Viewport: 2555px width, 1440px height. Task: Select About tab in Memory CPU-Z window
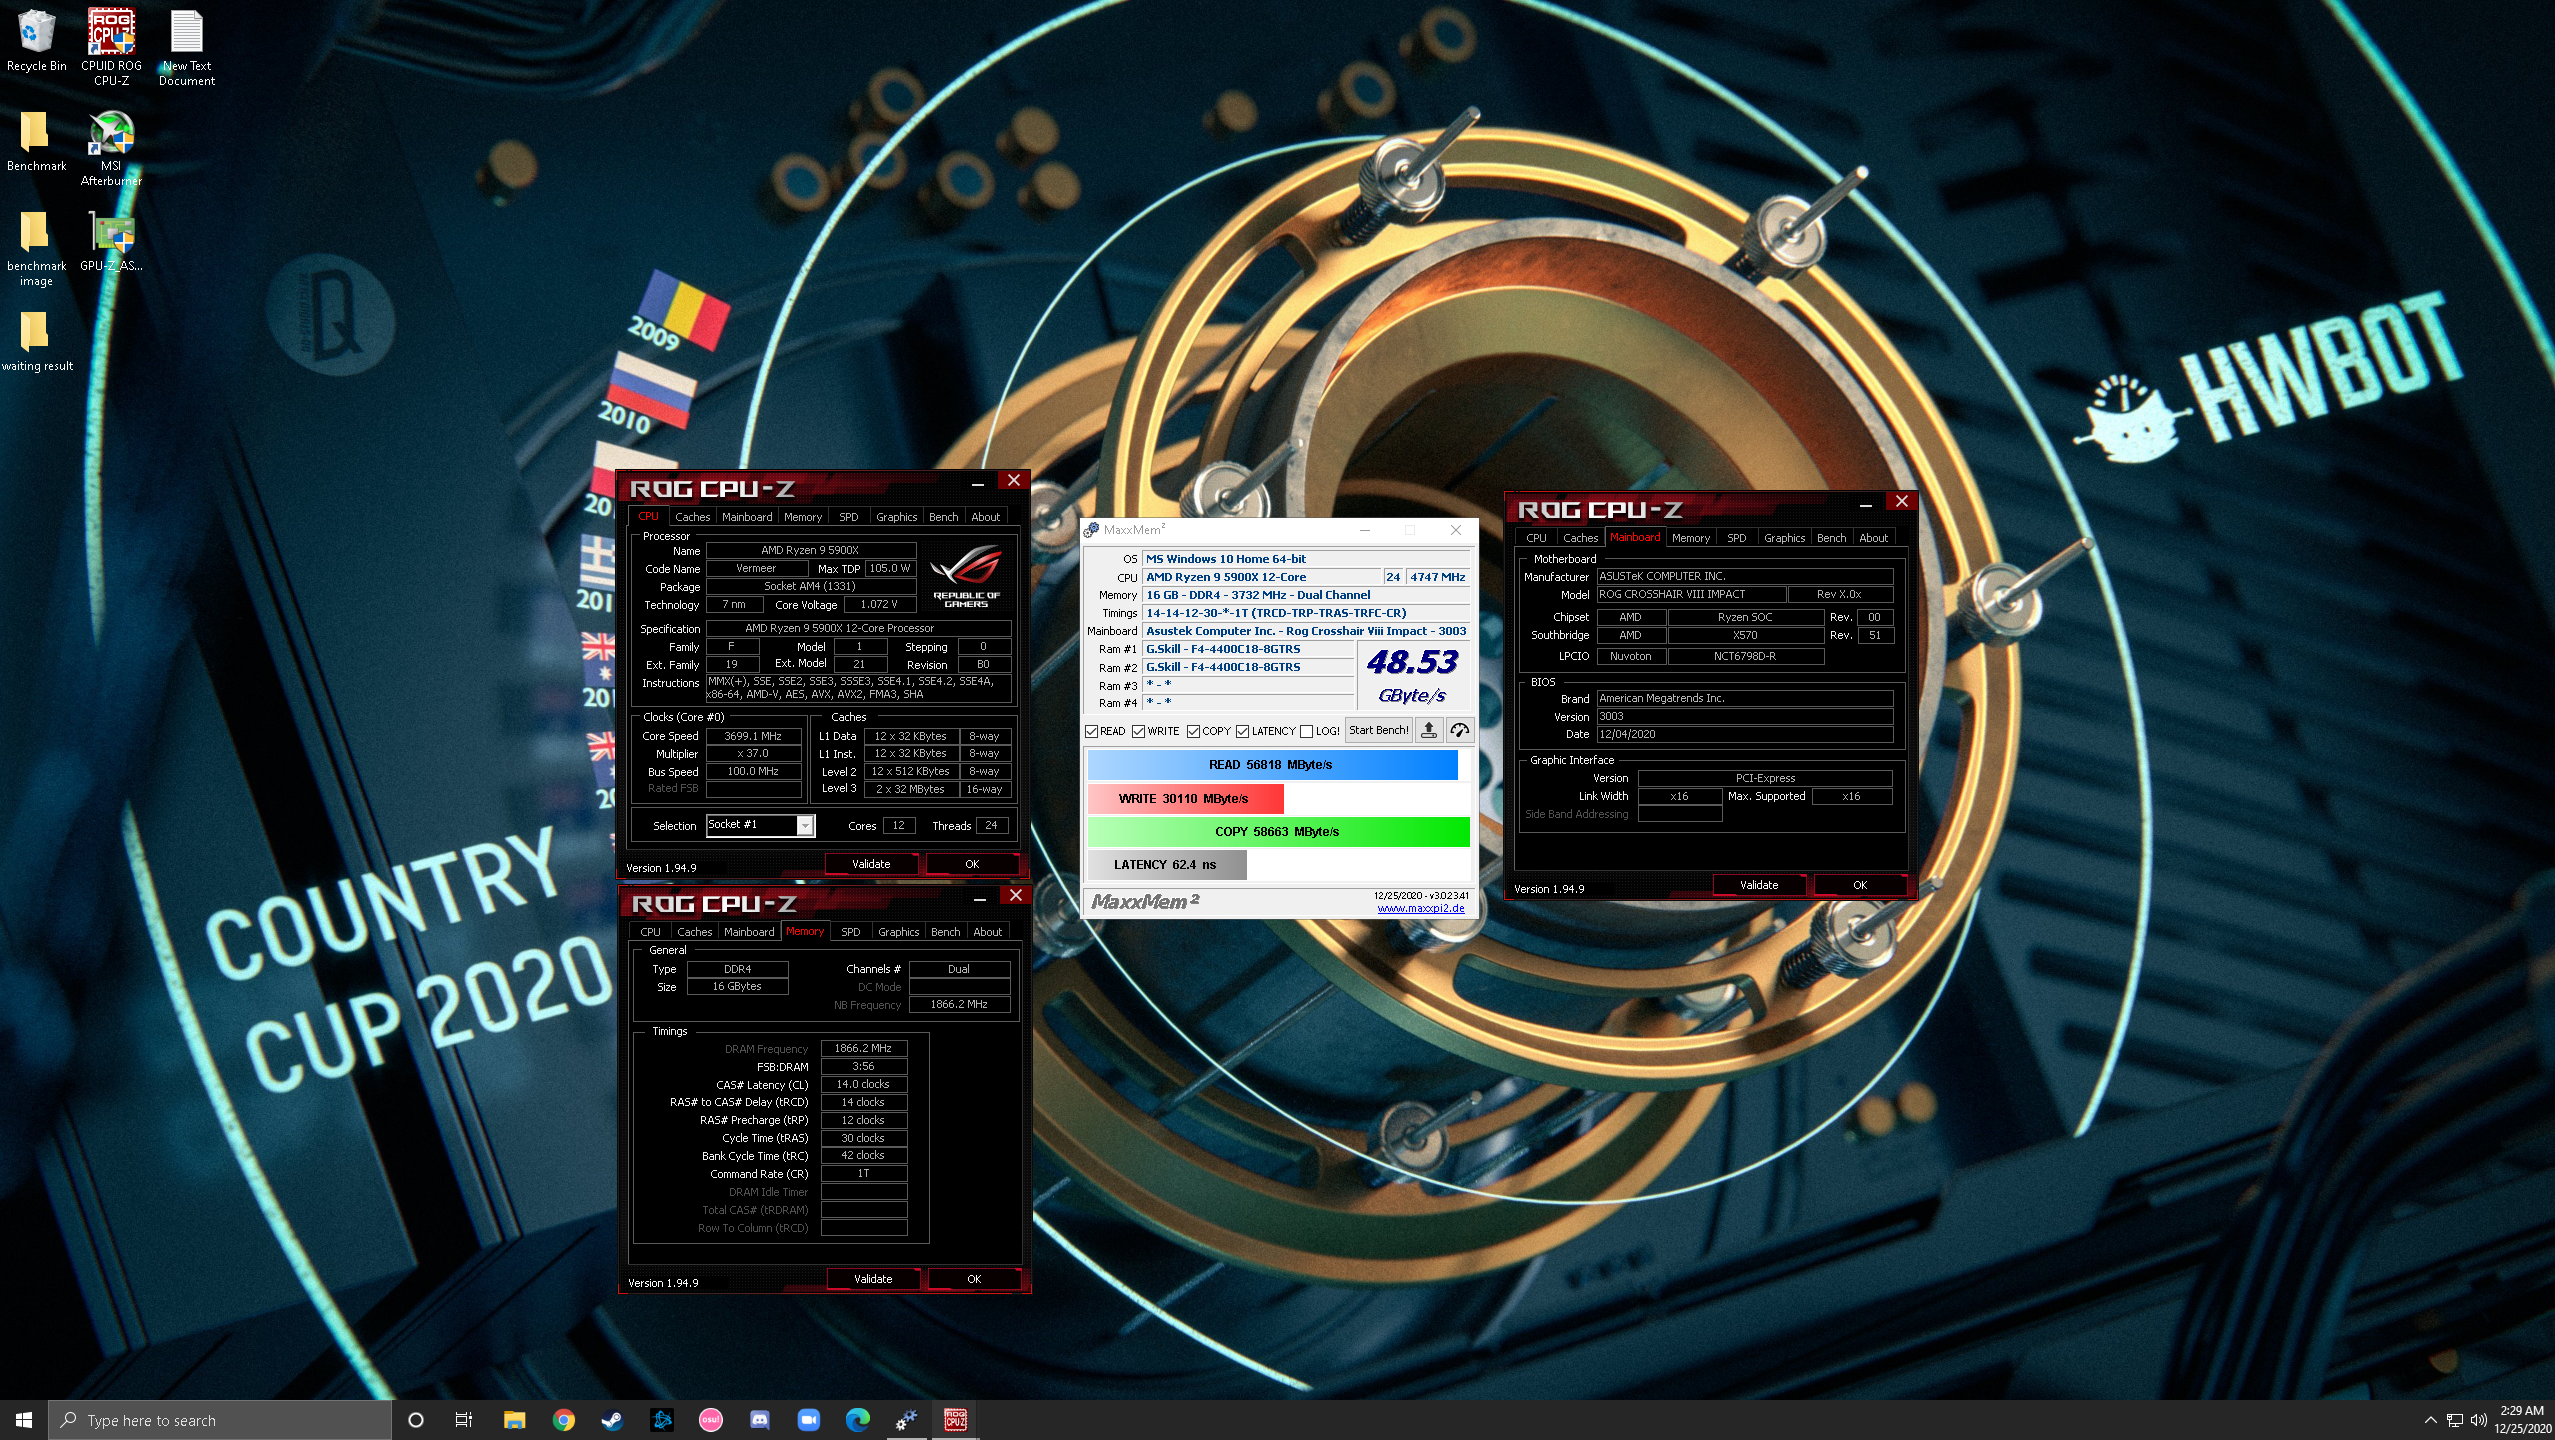click(x=987, y=932)
